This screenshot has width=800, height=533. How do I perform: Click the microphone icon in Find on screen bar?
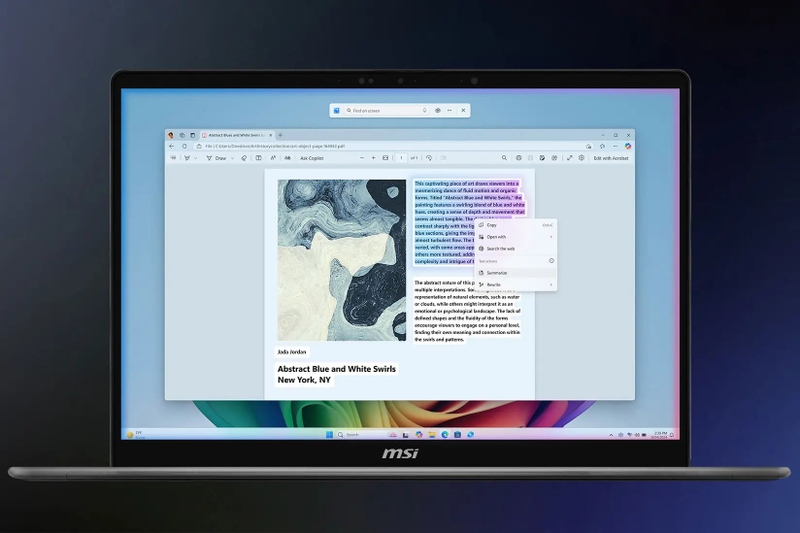[x=424, y=110]
